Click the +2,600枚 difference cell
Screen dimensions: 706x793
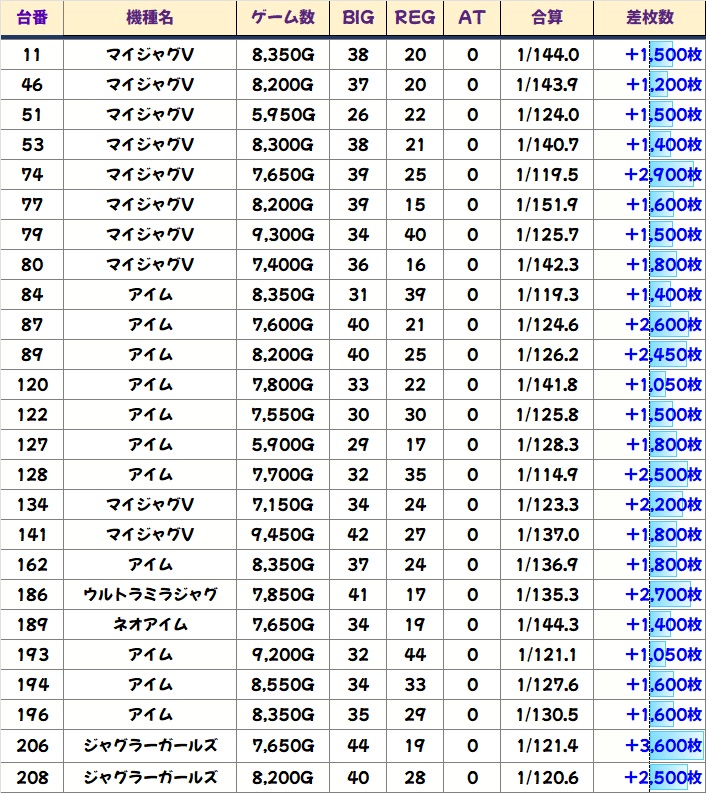pos(650,325)
